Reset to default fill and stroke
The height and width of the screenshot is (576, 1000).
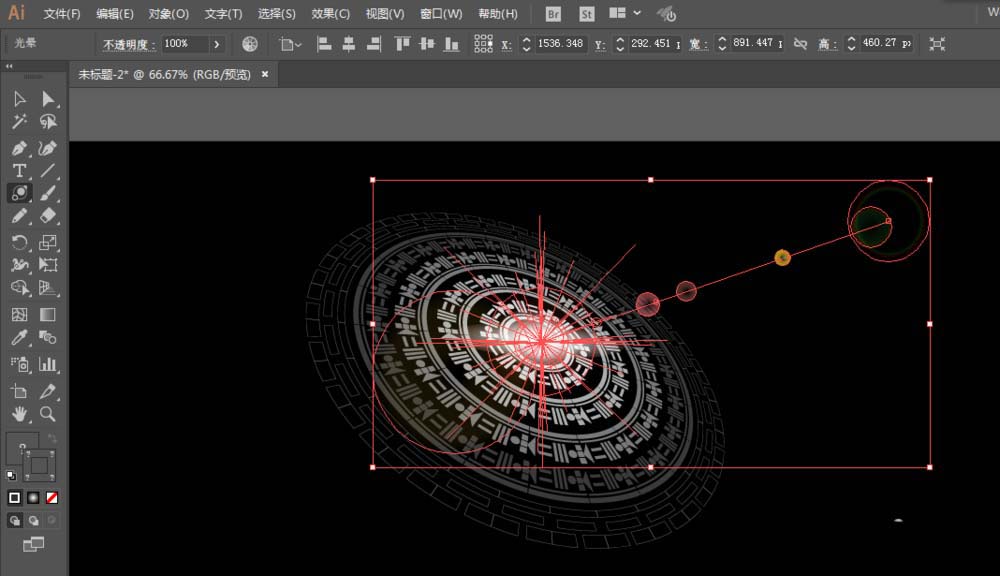tap(11, 475)
